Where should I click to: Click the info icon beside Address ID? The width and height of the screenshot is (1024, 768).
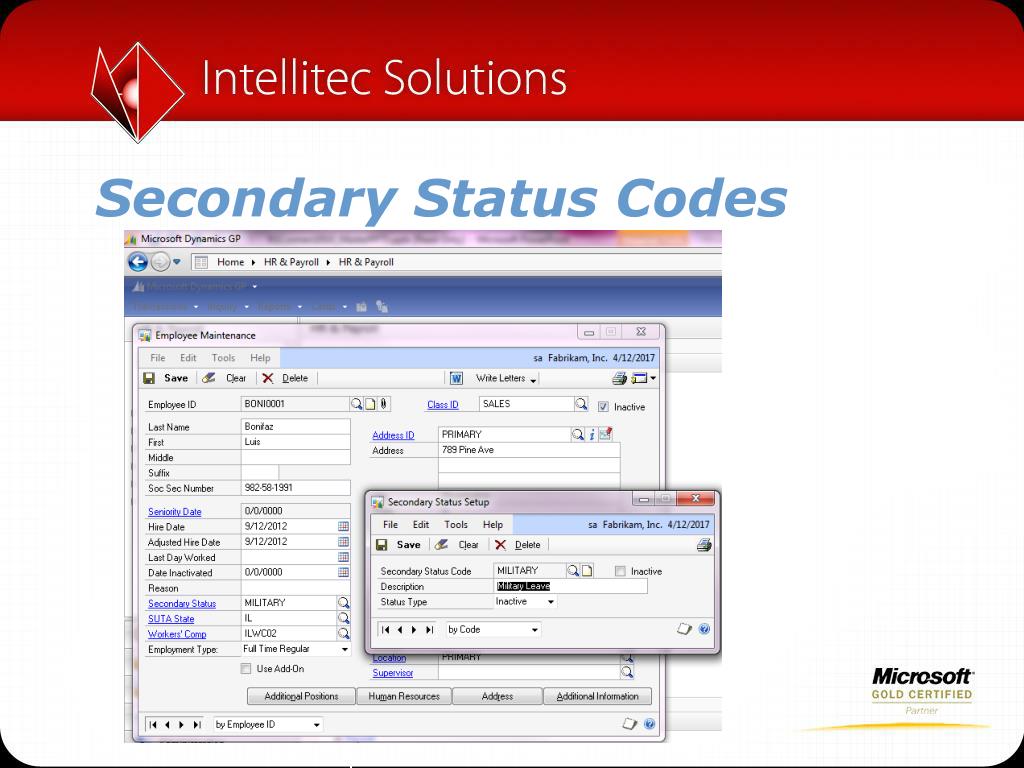(x=591, y=434)
